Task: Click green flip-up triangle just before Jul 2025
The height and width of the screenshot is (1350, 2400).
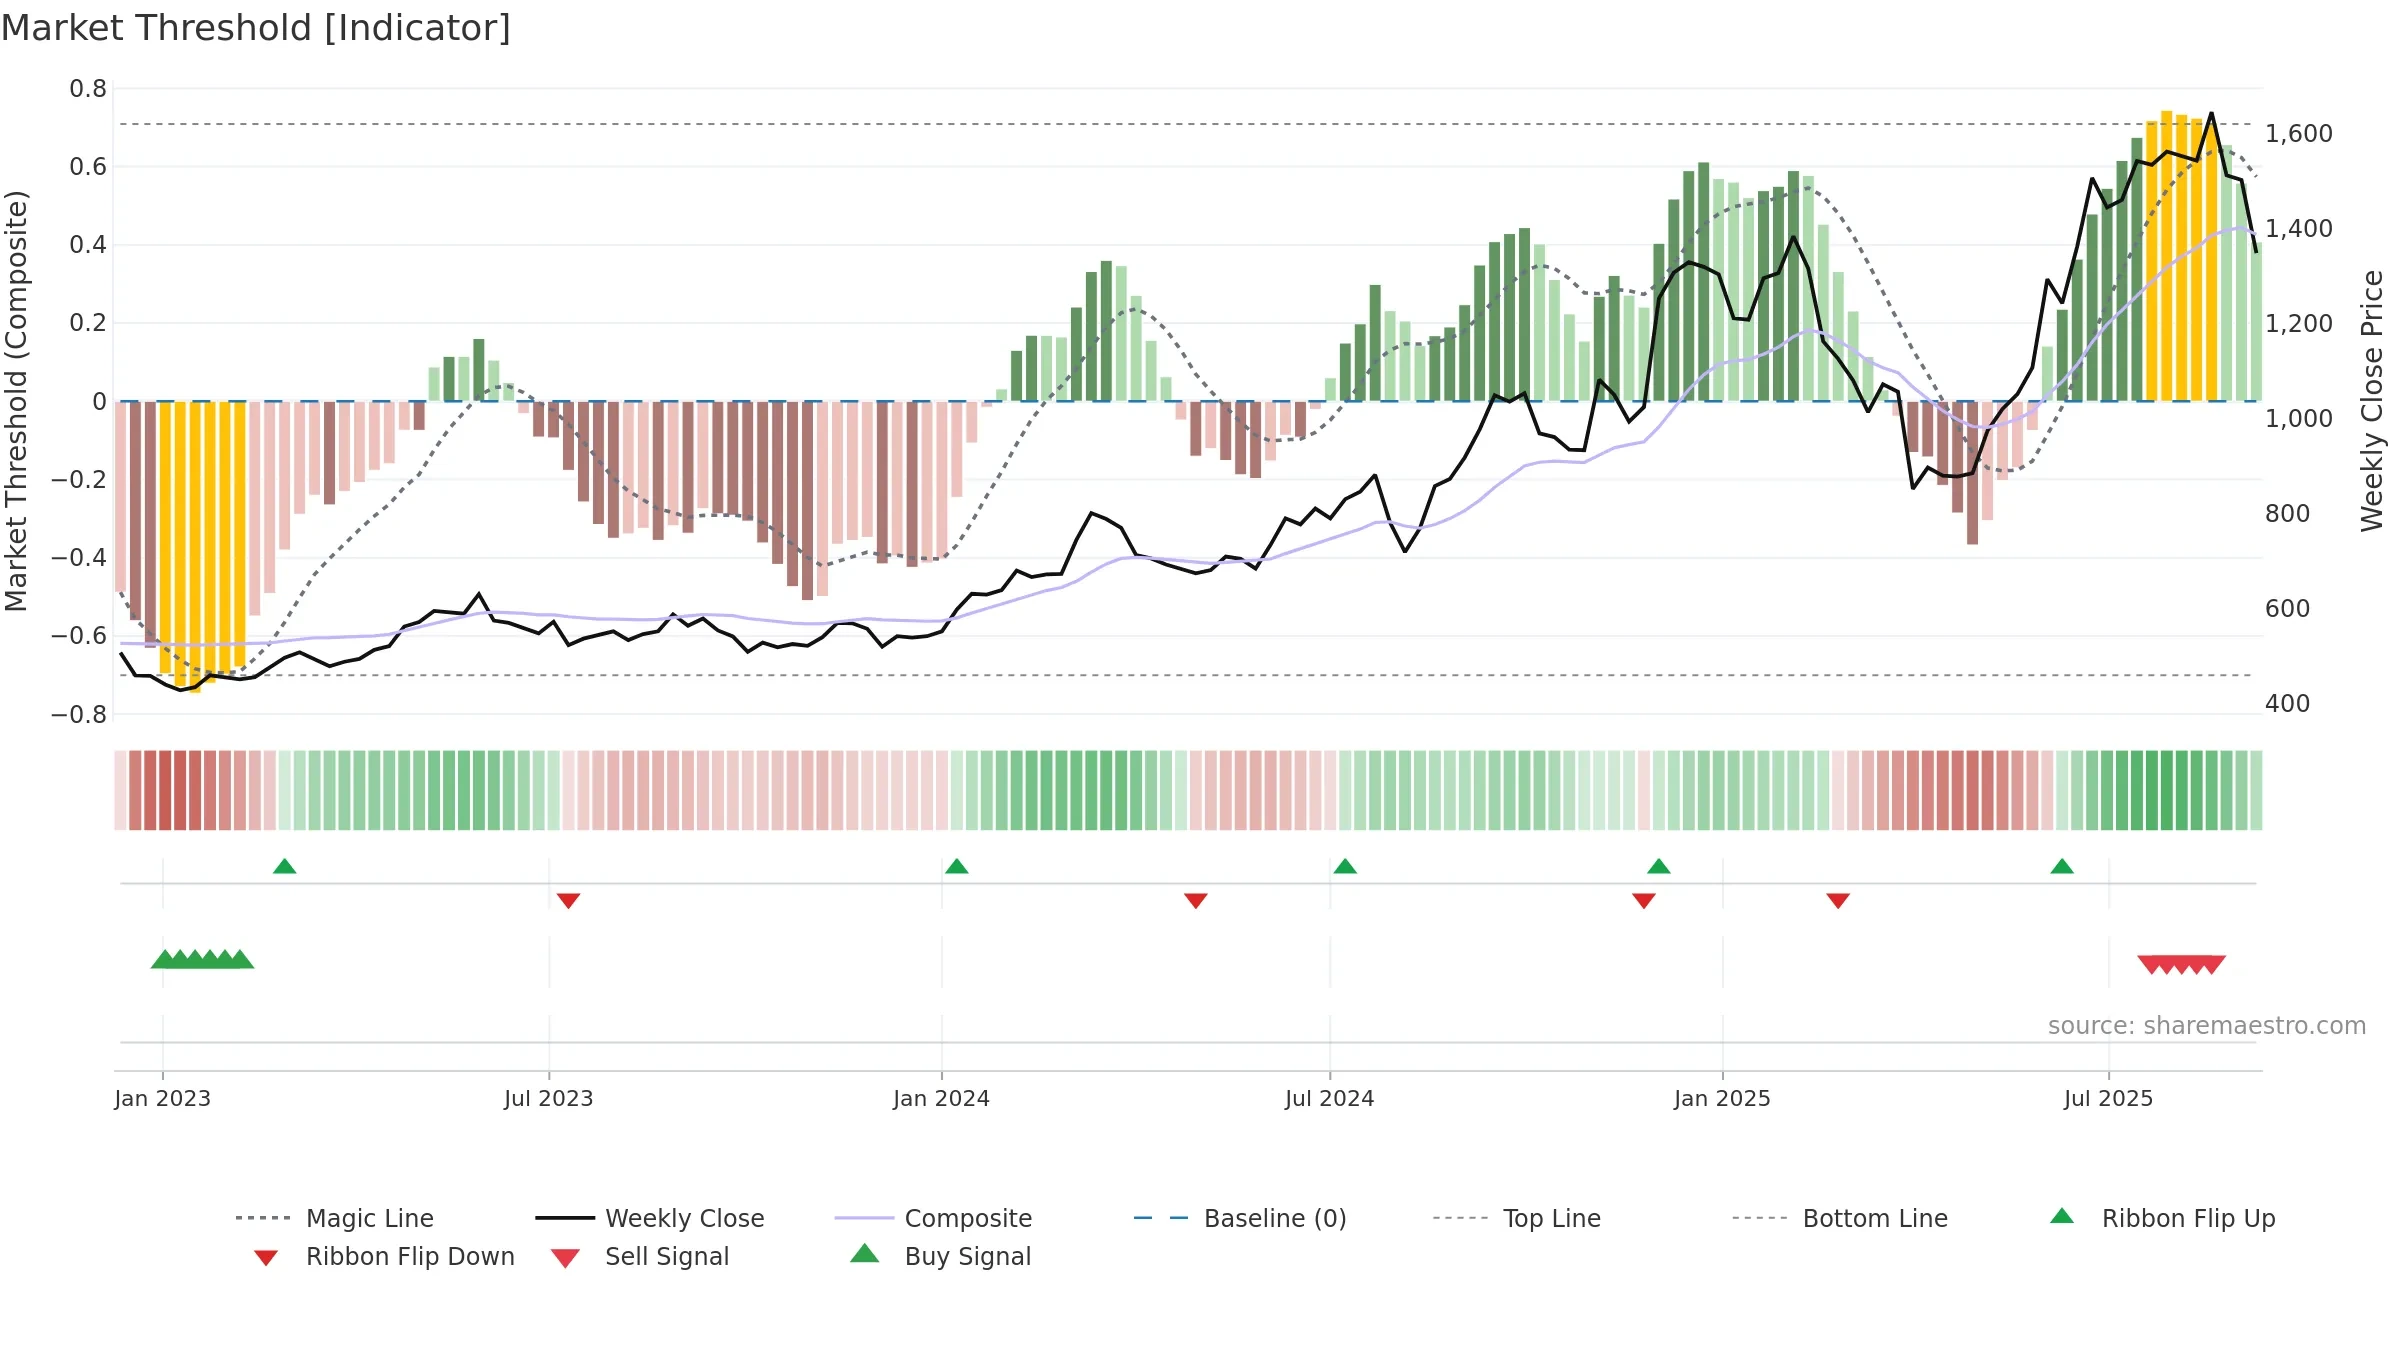Action: click(2062, 866)
